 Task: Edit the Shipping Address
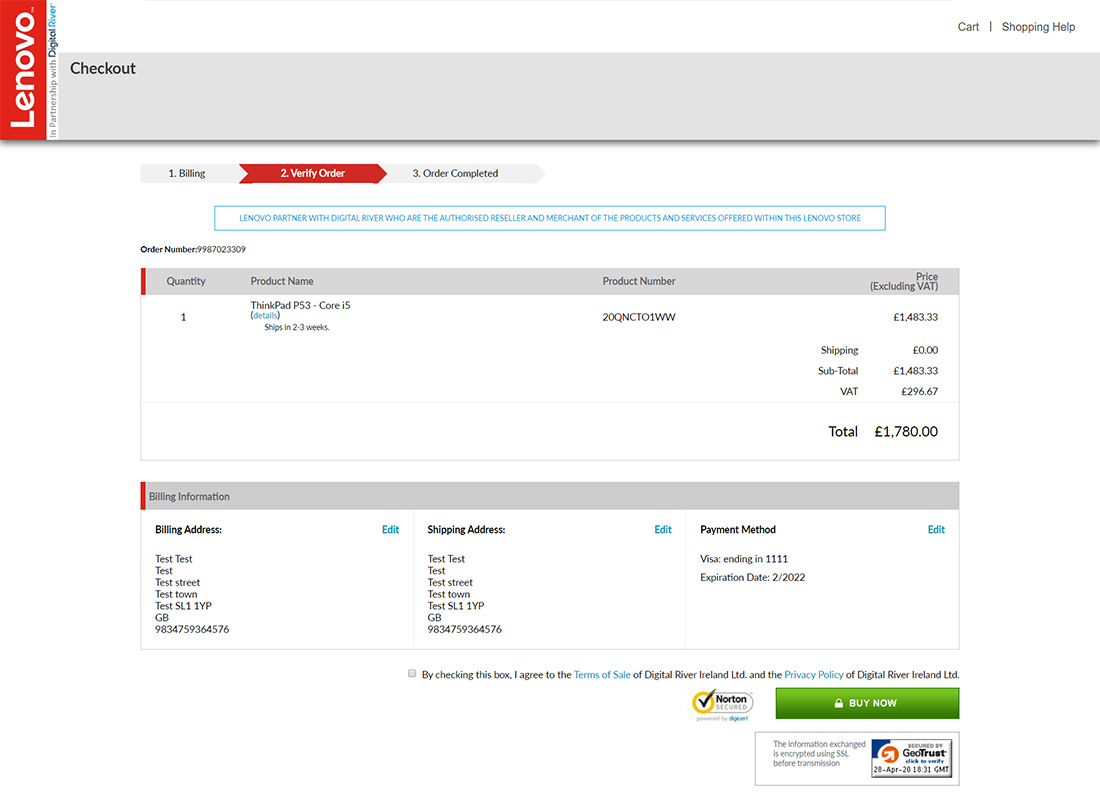point(663,530)
